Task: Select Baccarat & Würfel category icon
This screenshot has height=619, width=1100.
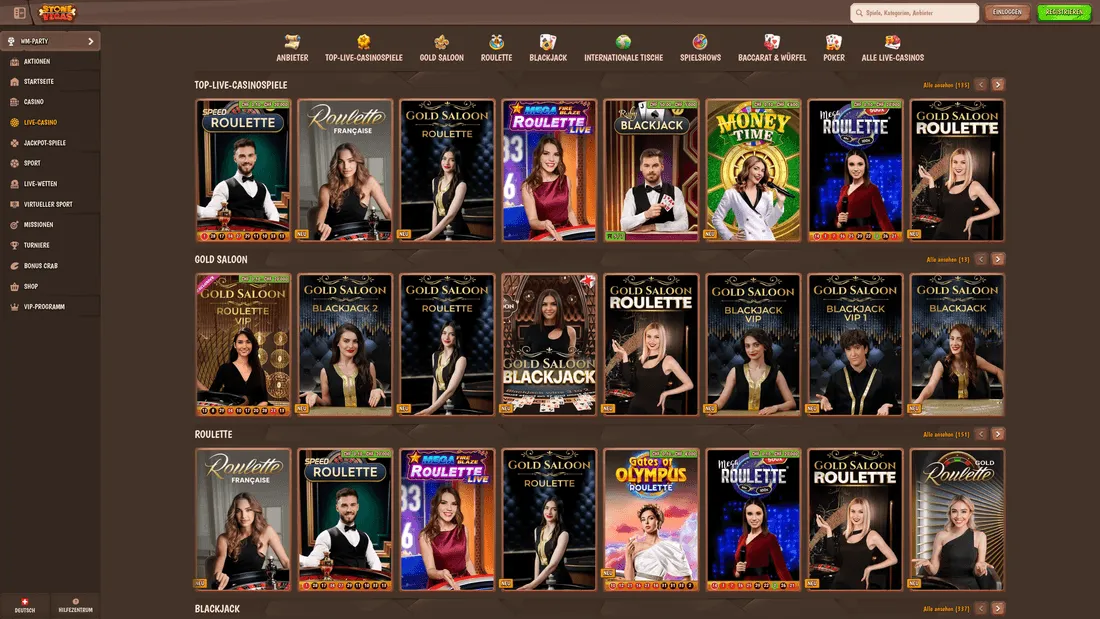Action: [x=772, y=42]
